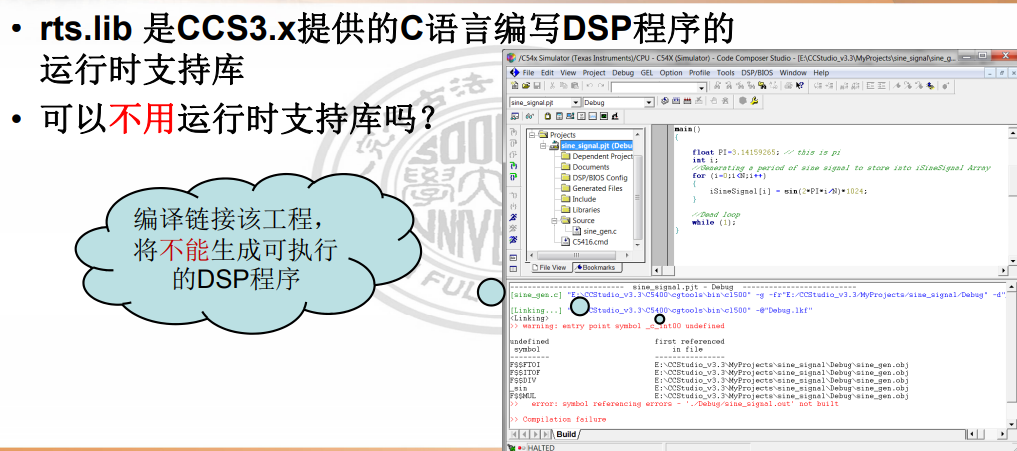Click the Step Over icon in sidebar
Viewport: 1017px width, 451px height.
513,143
